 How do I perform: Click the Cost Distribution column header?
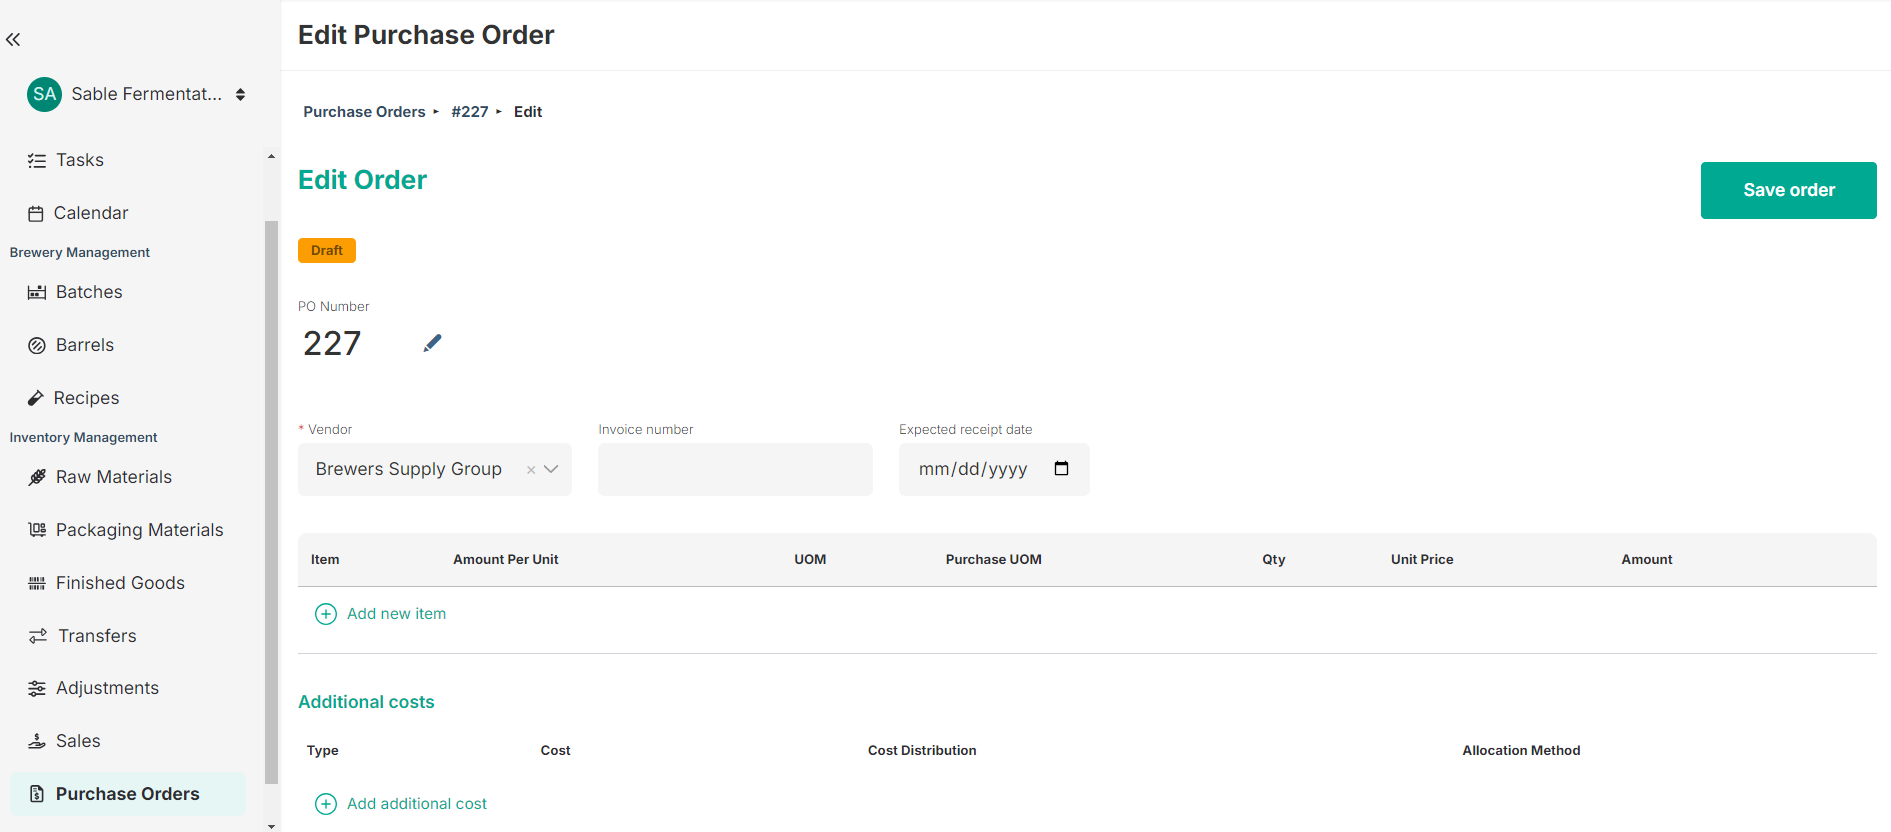922,751
